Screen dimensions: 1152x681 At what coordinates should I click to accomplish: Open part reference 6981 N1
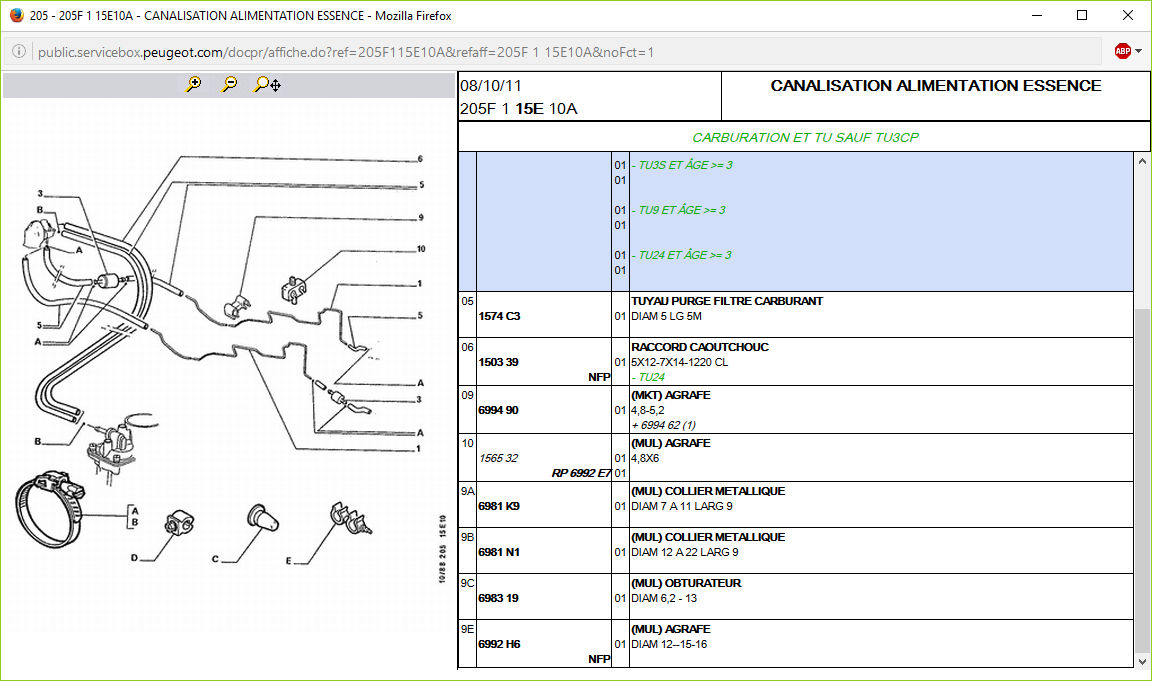coord(499,552)
